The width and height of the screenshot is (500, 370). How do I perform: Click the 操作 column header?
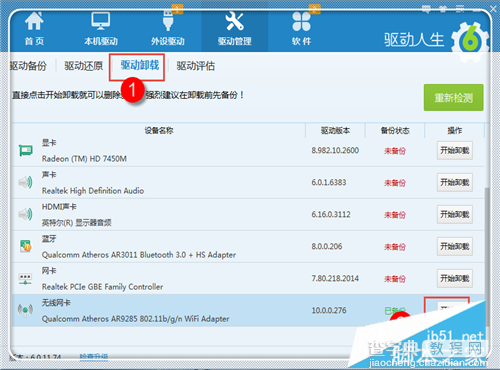455,130
